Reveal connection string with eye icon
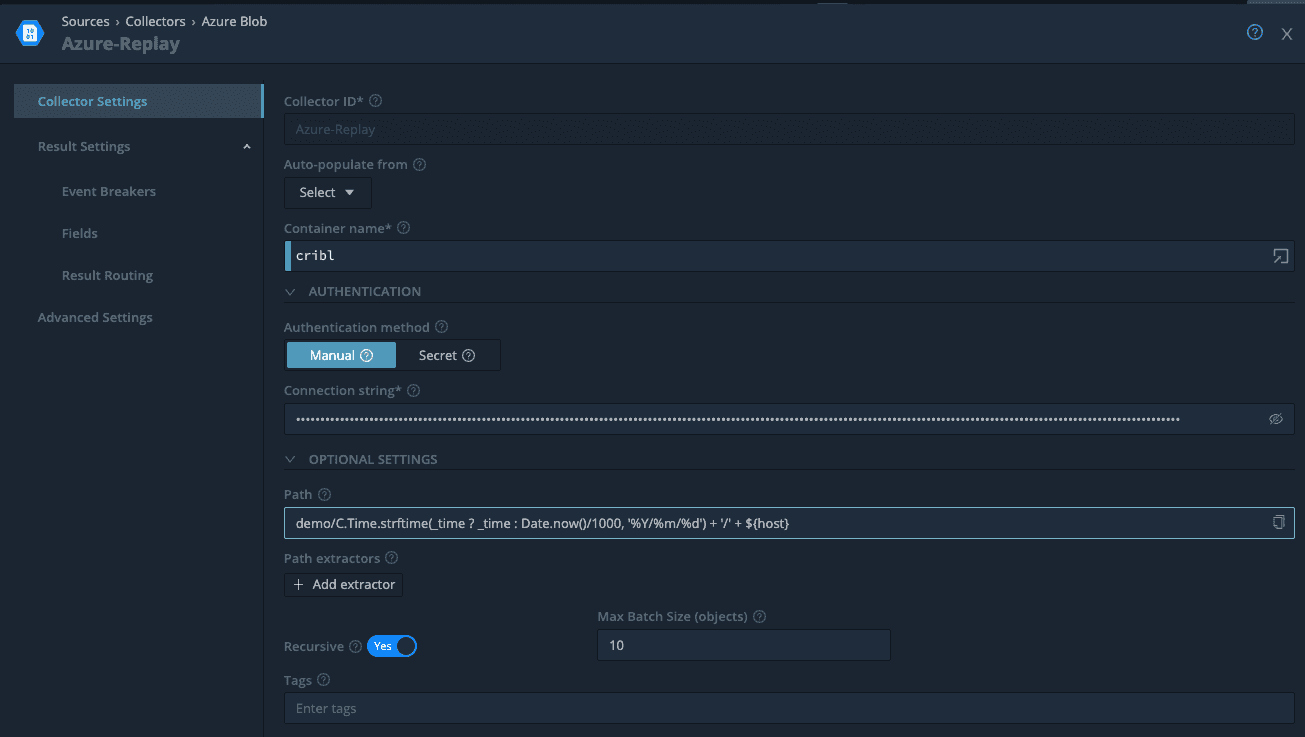 point(1275,419)
